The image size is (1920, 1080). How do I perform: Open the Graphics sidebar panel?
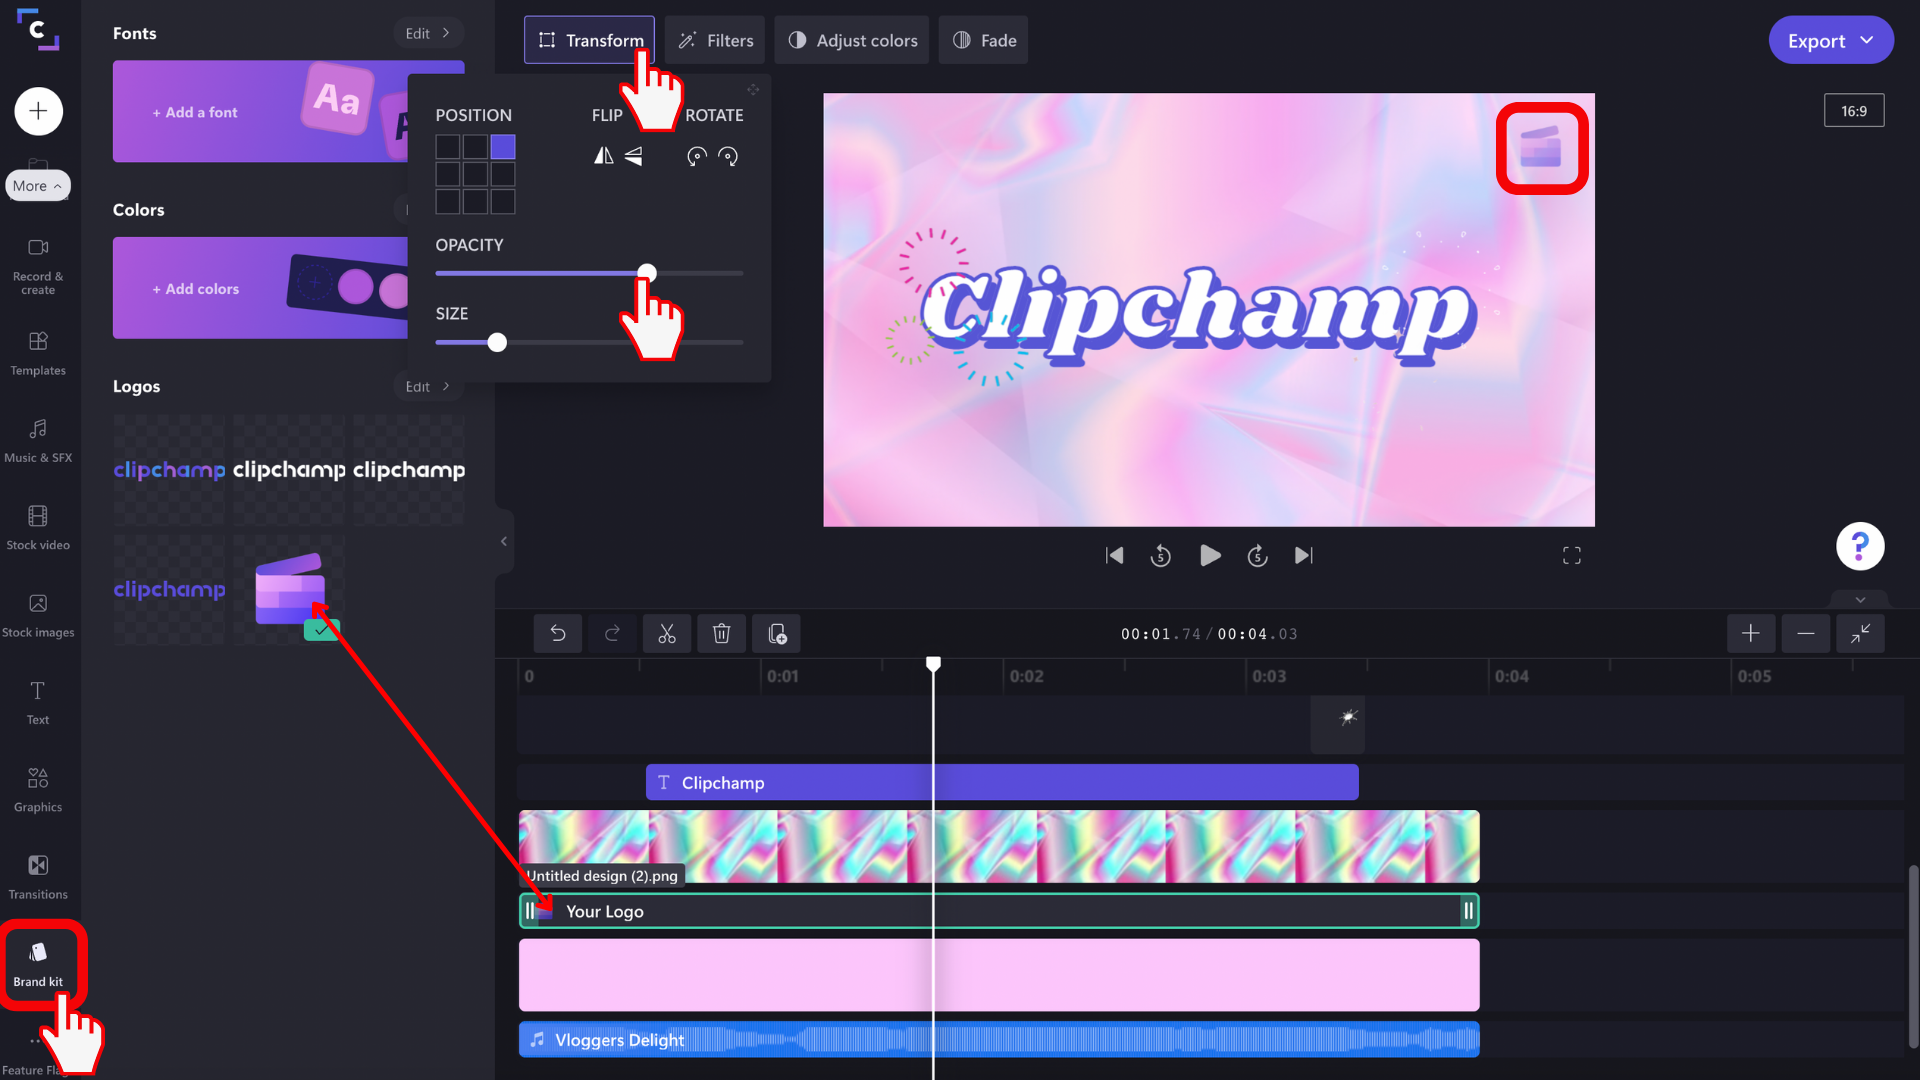coord(38,790)
